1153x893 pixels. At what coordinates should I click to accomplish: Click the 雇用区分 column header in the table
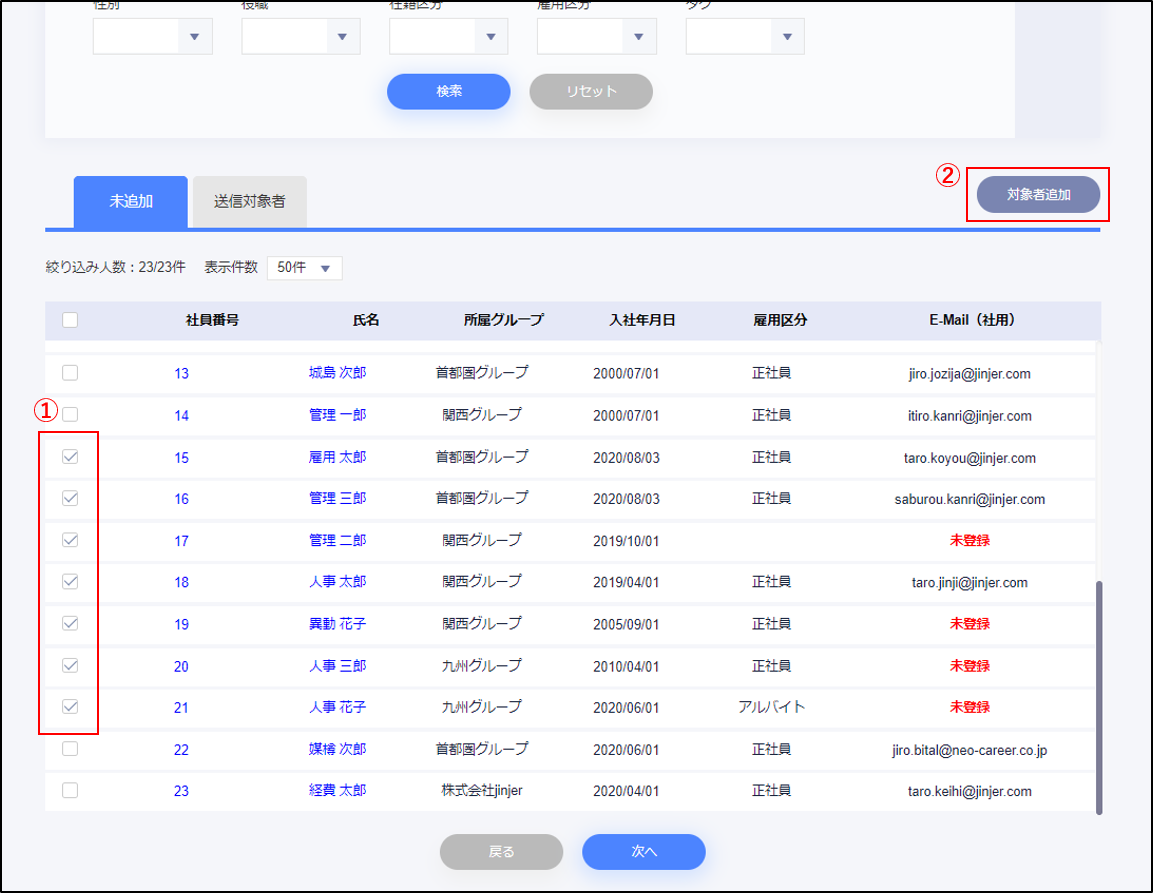click(x=780, y=320)
